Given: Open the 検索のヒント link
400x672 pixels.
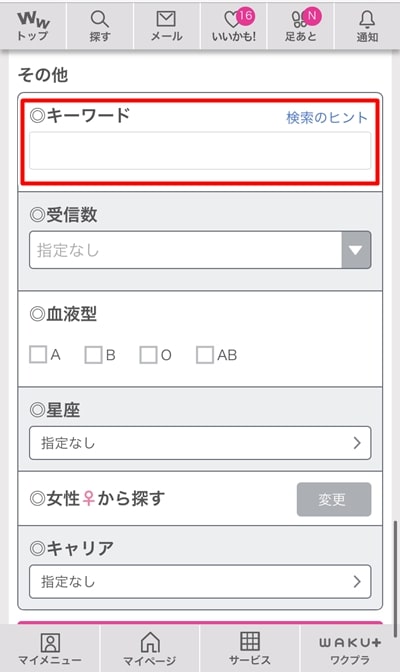Looking at the screenshot, I should coord(327,117).
